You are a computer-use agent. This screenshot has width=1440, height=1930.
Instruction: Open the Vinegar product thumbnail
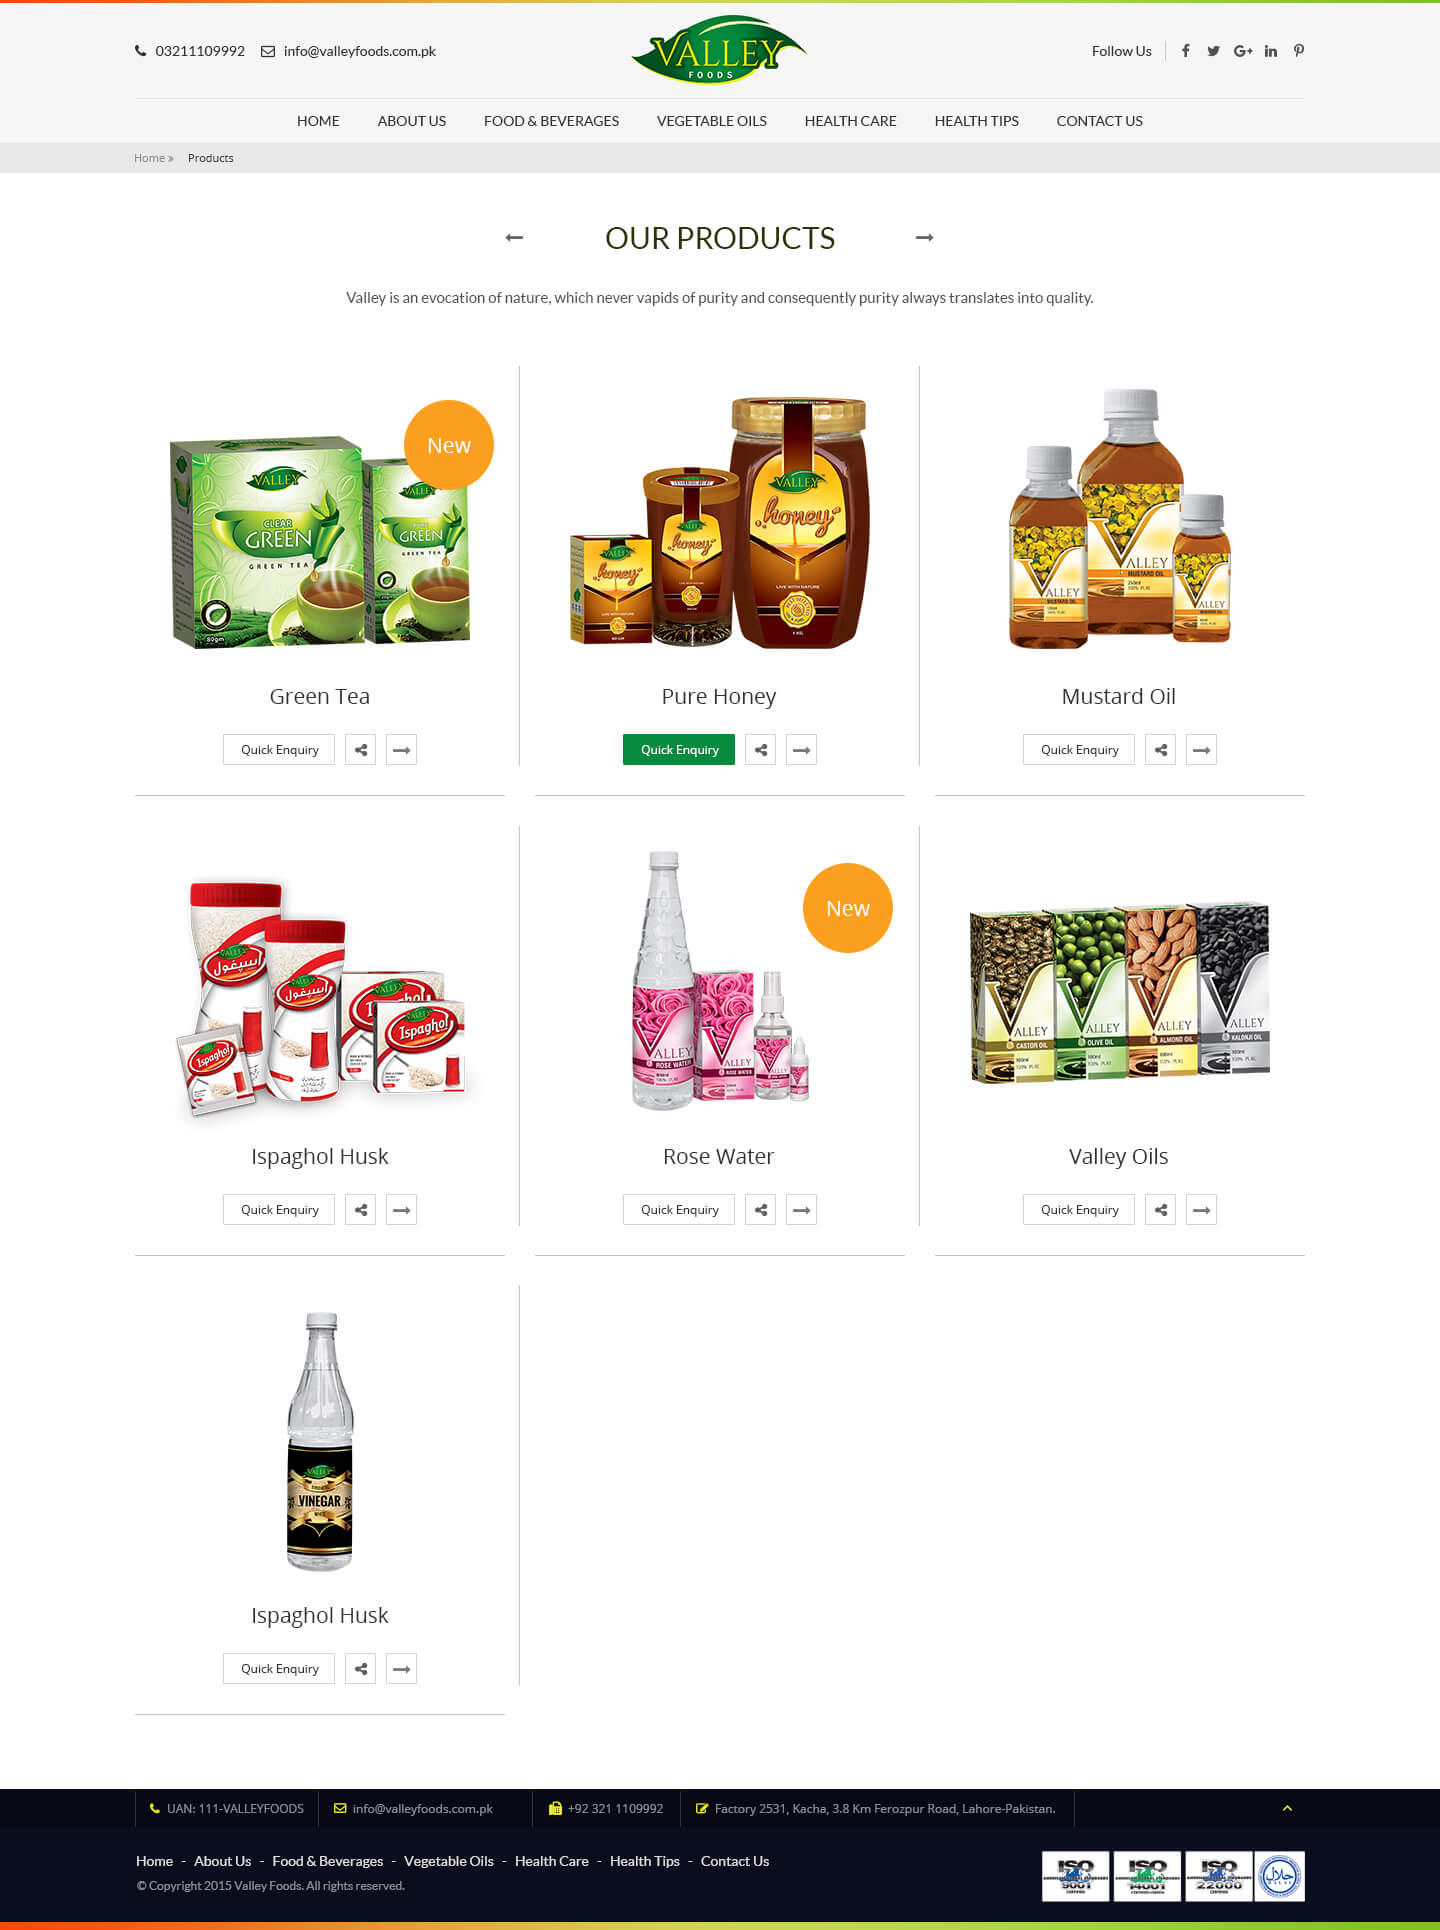tap(320, 1441)
